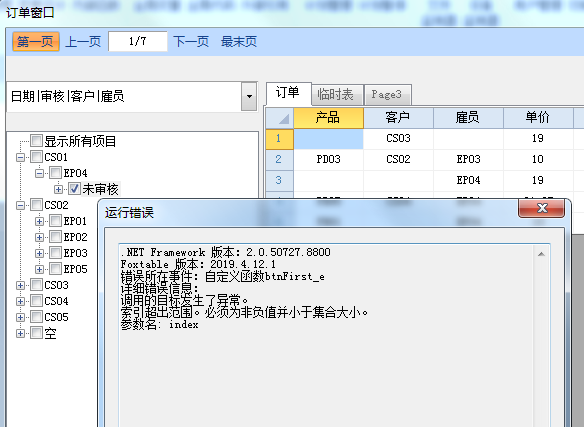The width and height of the screenshot is (584, 427).
Task: Click the 客户 column header
Action: [x=398, y=118]
